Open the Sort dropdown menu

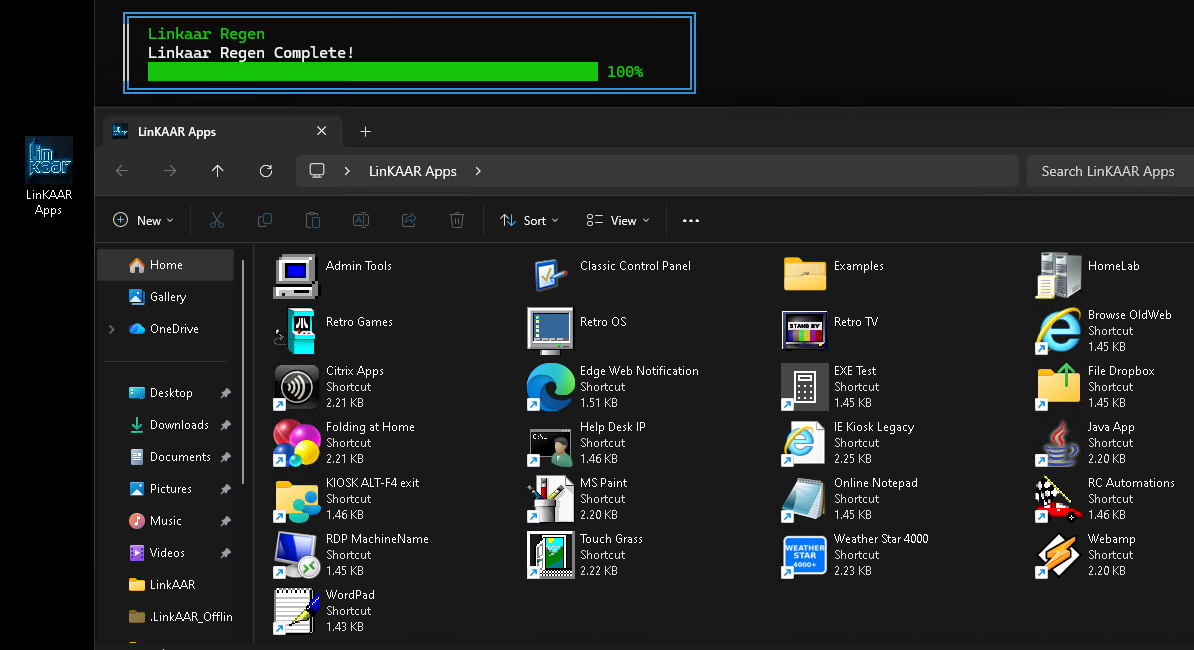pyautogui.click(x=529, y=221)
